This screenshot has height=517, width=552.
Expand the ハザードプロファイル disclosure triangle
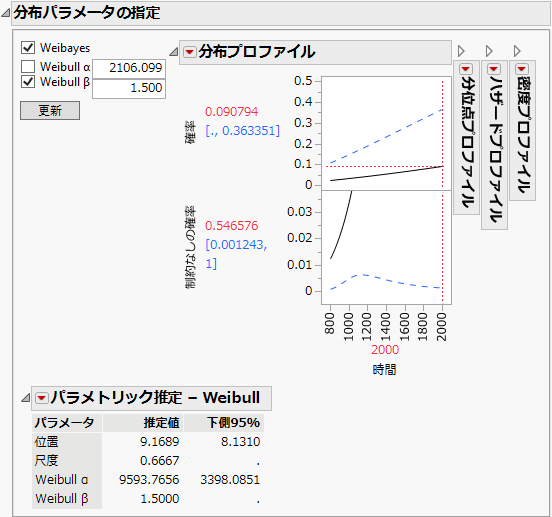click(489, 51)
